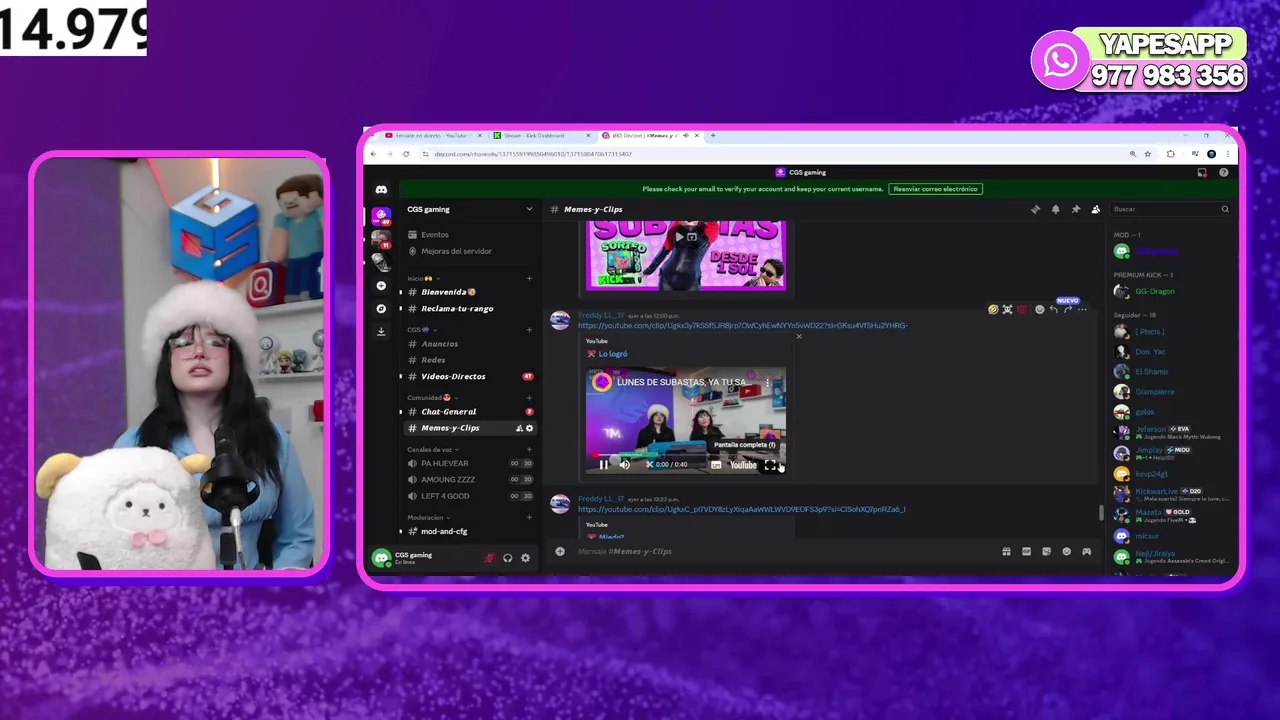Open notification settings bell icon

[1055, 209]
